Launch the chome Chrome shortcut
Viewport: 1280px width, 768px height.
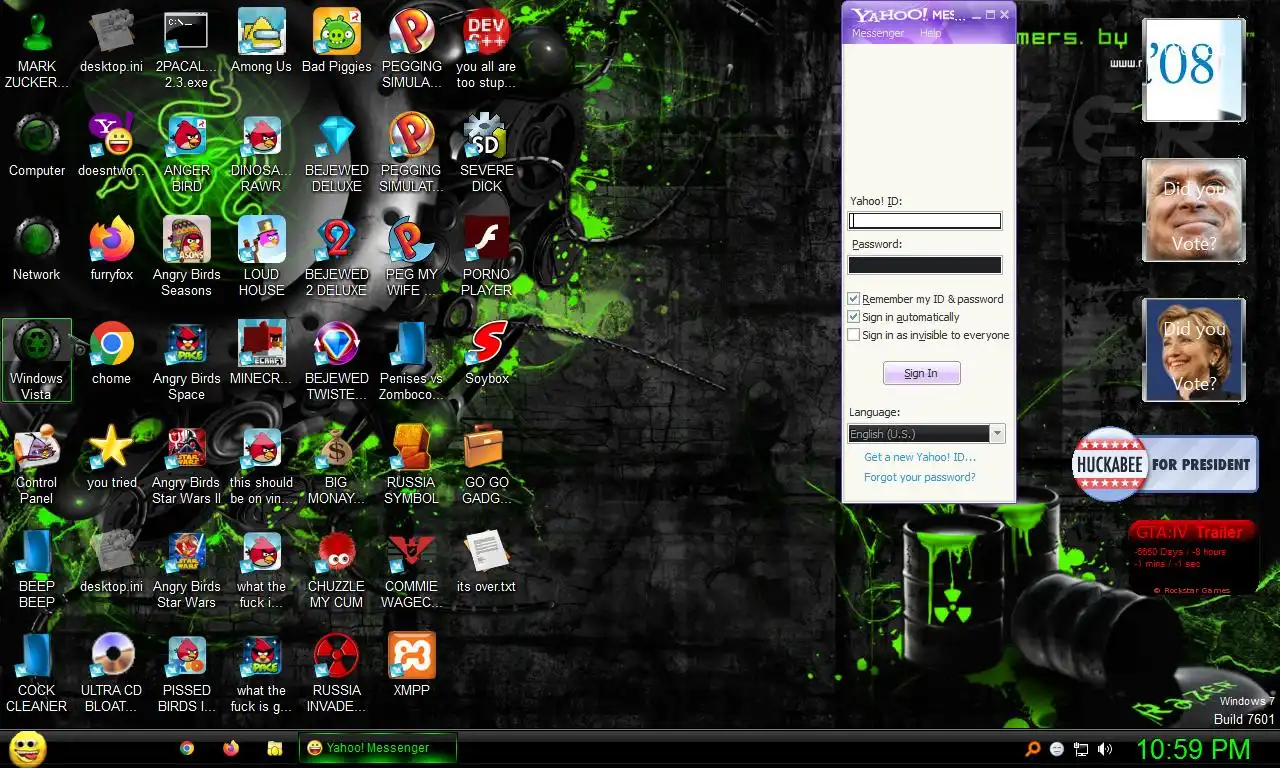(x=111, y=354)
